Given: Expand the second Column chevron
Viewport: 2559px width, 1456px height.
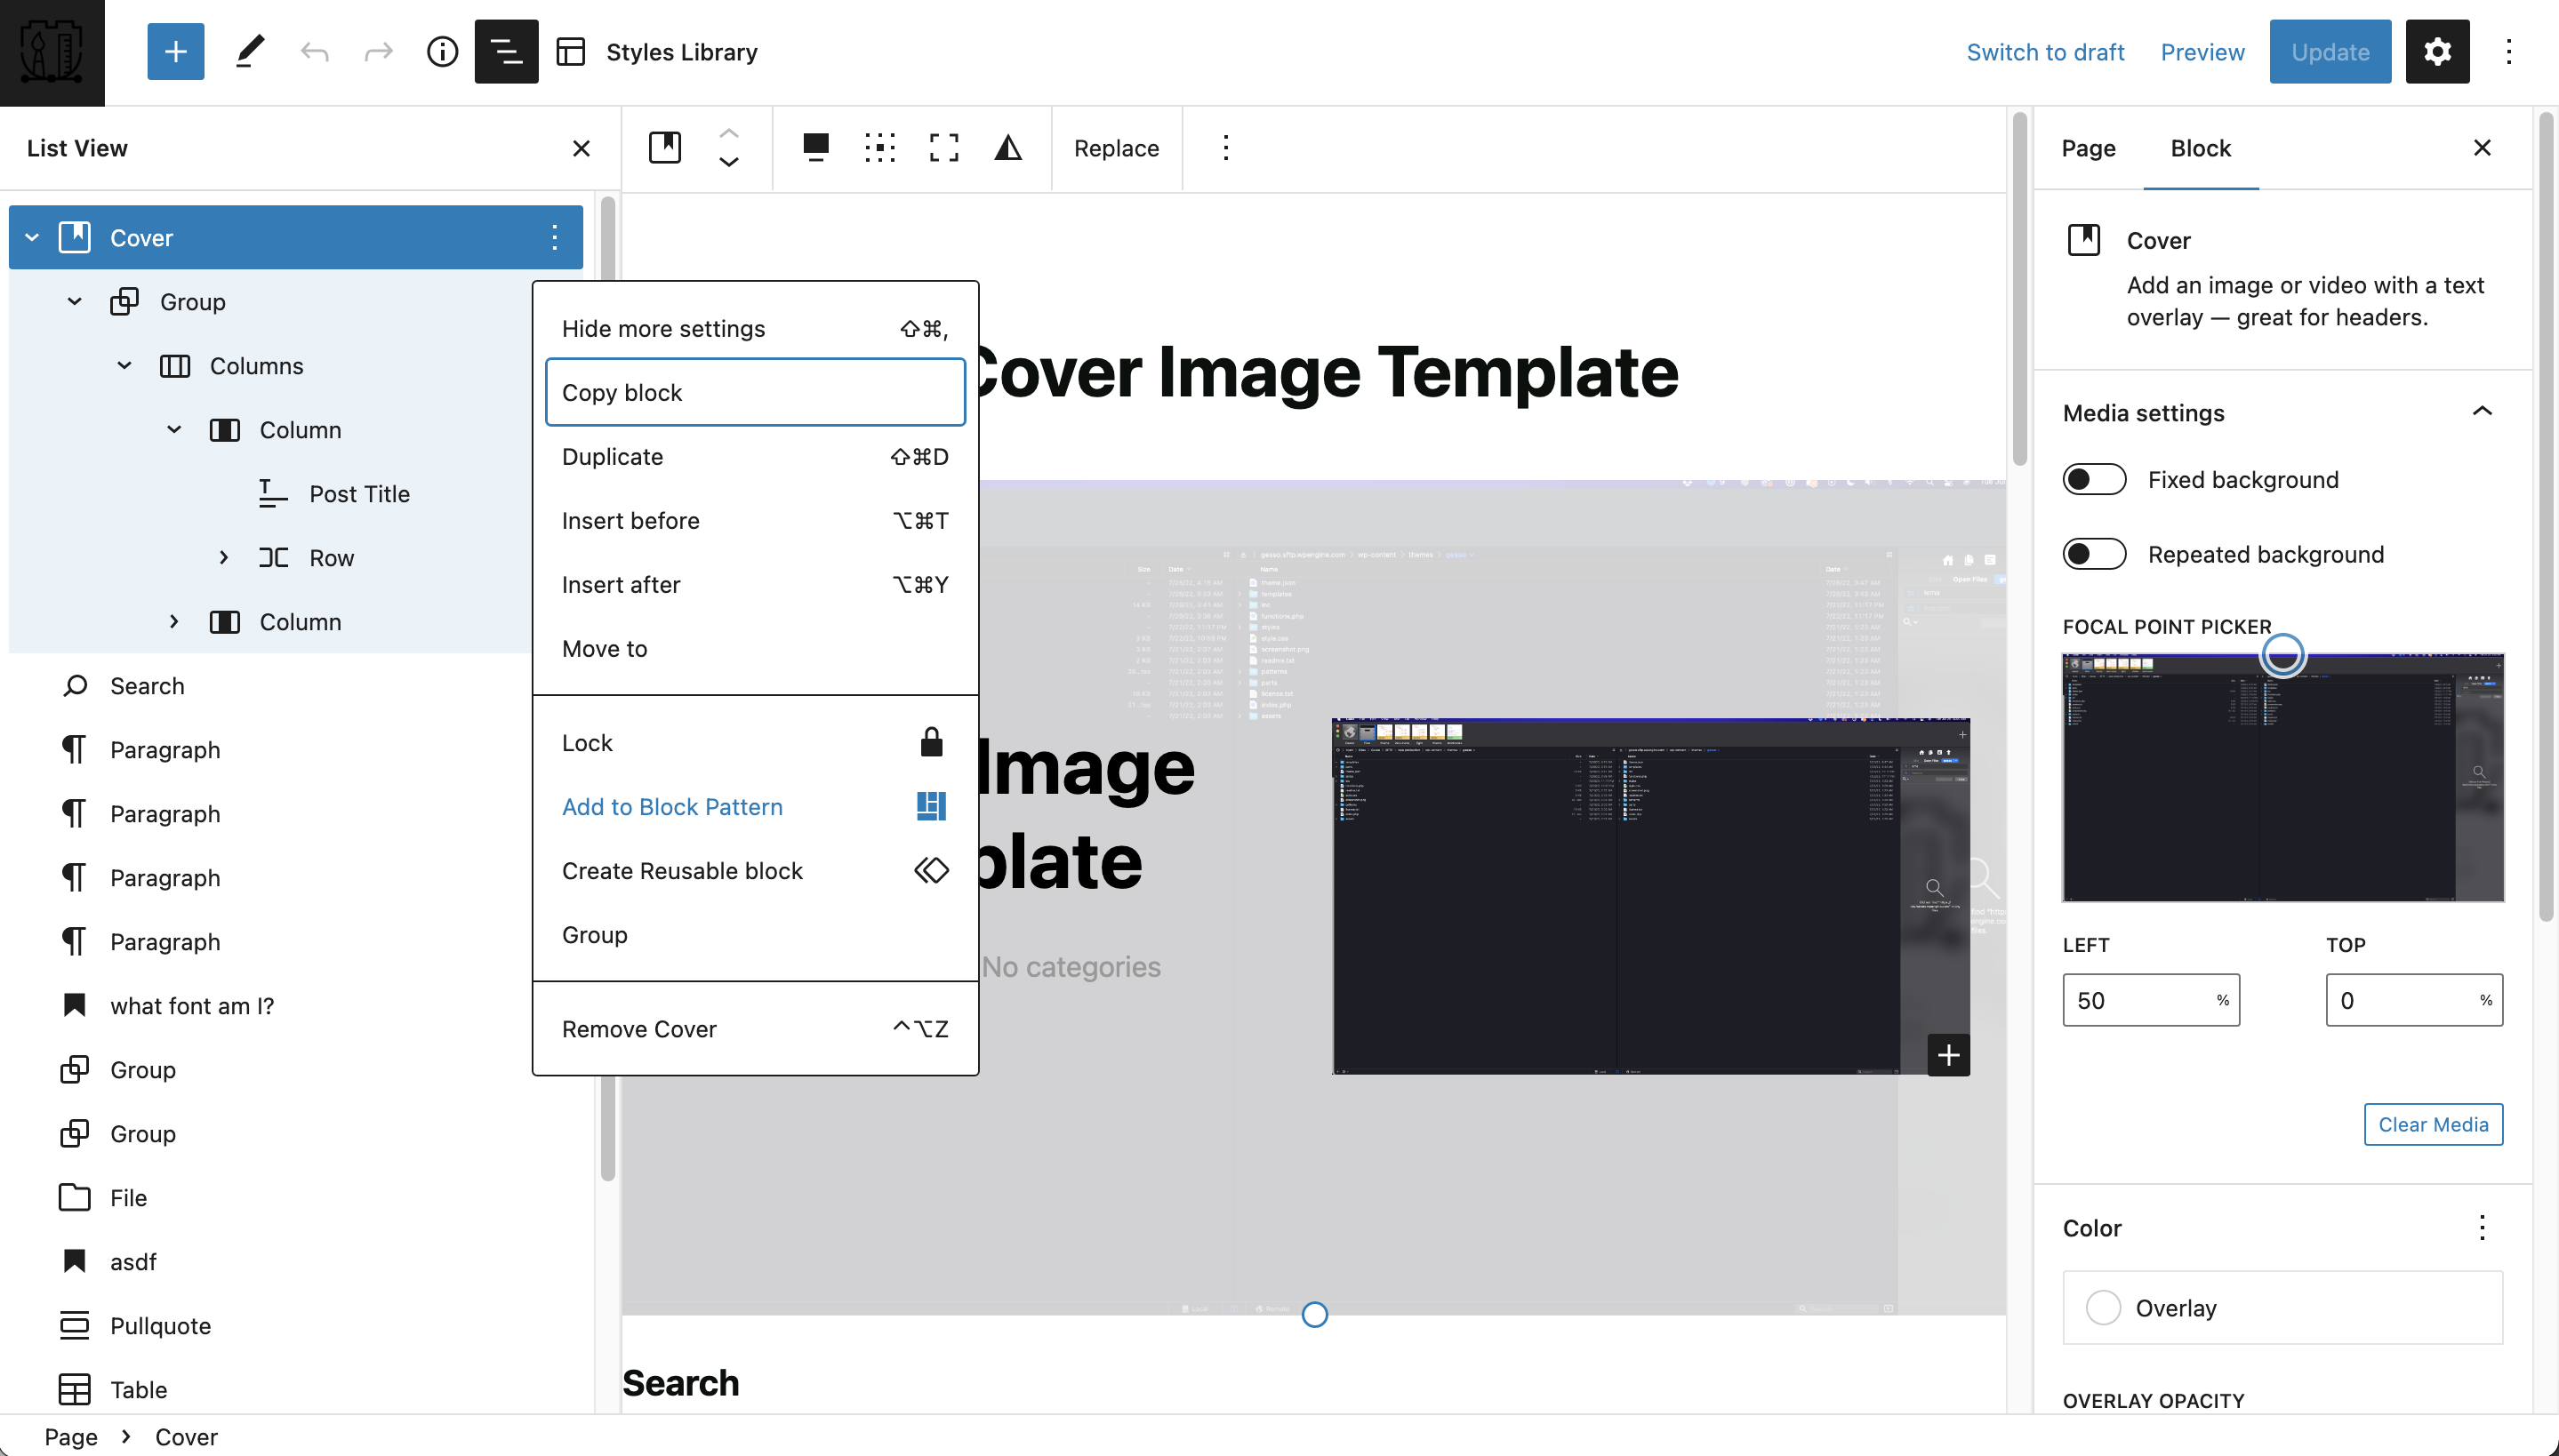Looking at the screenshot, I should pyautogui.click(x=174, y=621).
